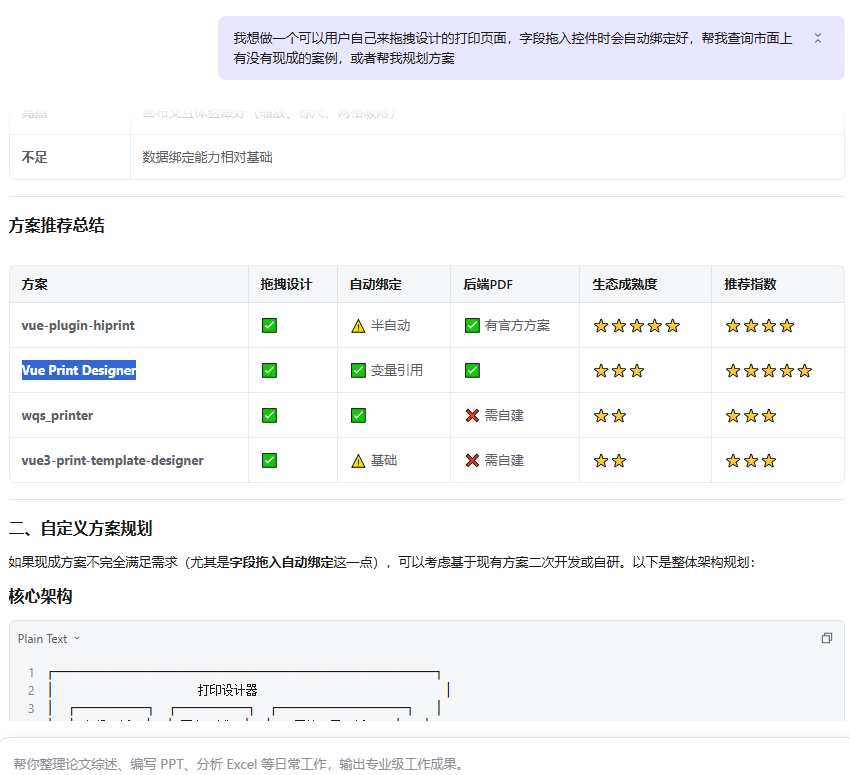Click four-star 推荐指数 rating of vue-plugin-hiprint
This screenshot has height=775, width=850.
760,326
